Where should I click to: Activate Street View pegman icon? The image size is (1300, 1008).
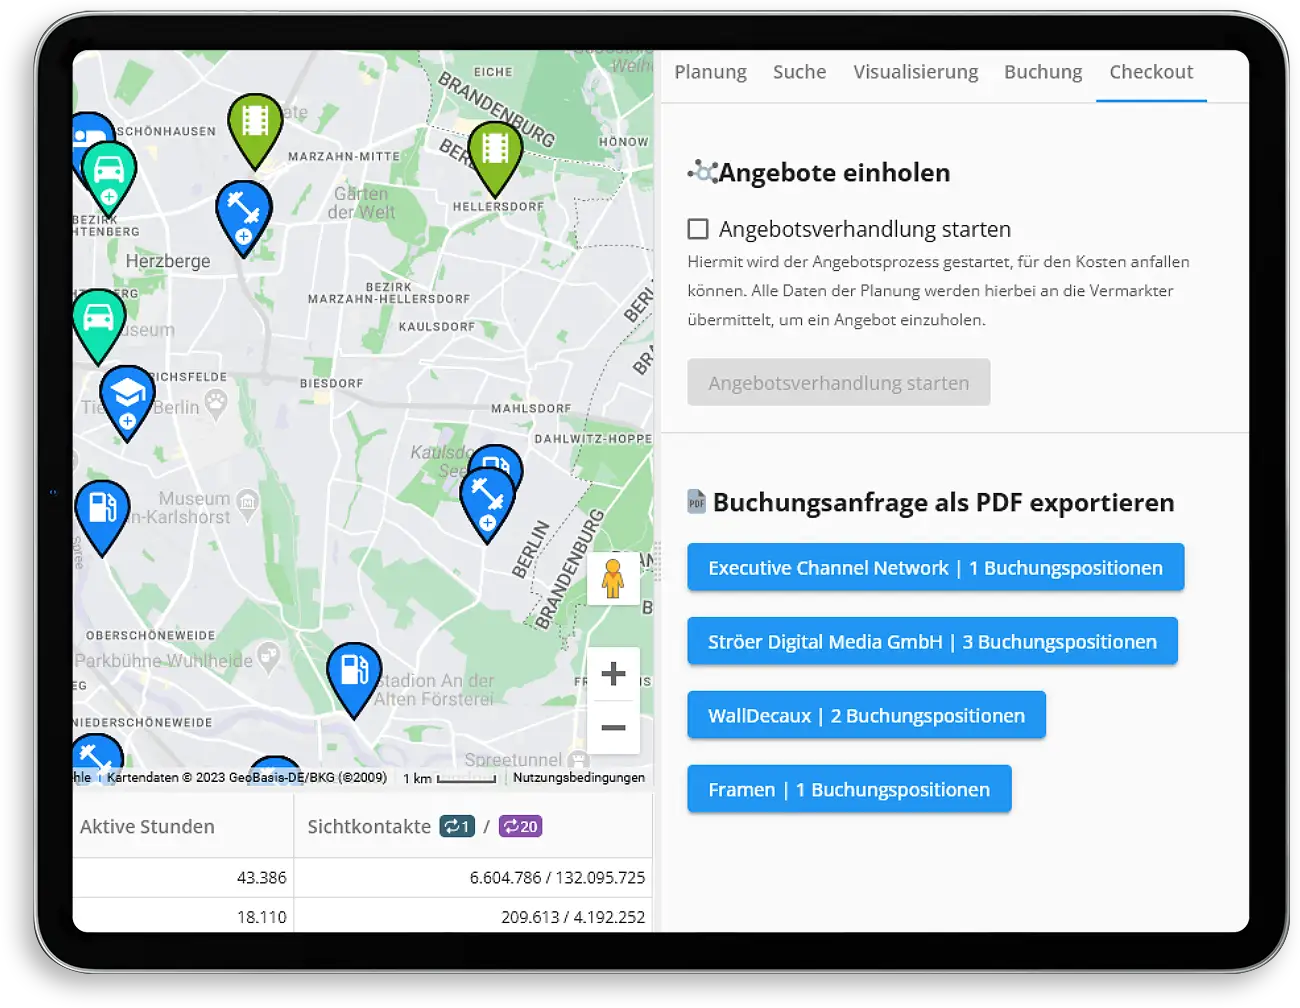pos(613,578)
